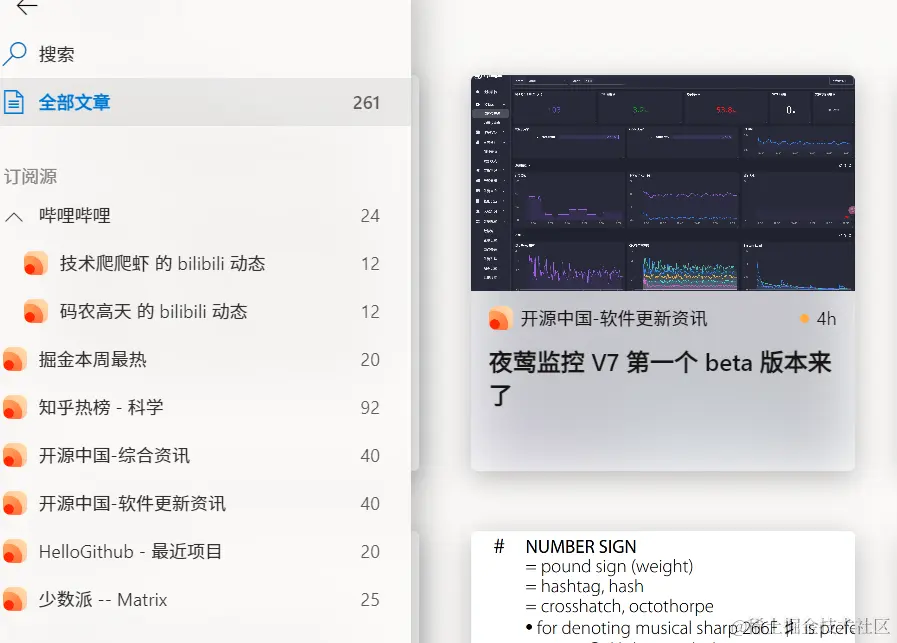Open the 开源中国-综合资讯 feed
The height and width of the screenshot is (643, 897).
pyautogui.click(x=205, y=456)
